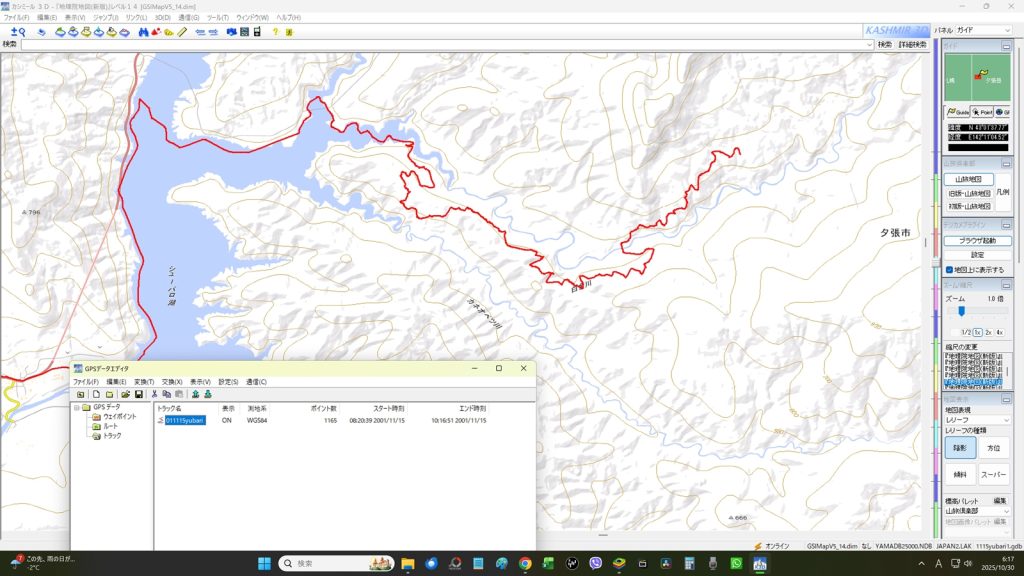Open the レリーフ map expression dropdown
The width and height of the screenshot is (1024, 576).
click(977, 420)
